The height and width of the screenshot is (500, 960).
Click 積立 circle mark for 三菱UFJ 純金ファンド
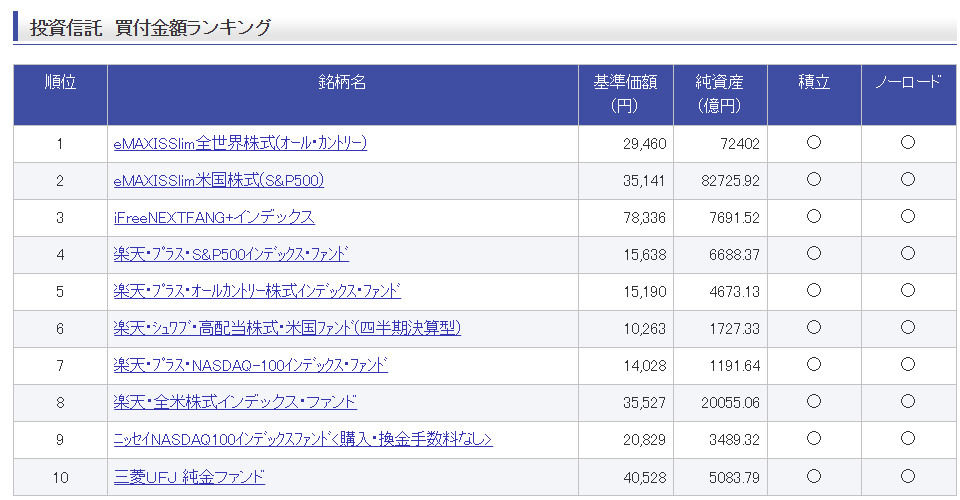click(814, 476)
